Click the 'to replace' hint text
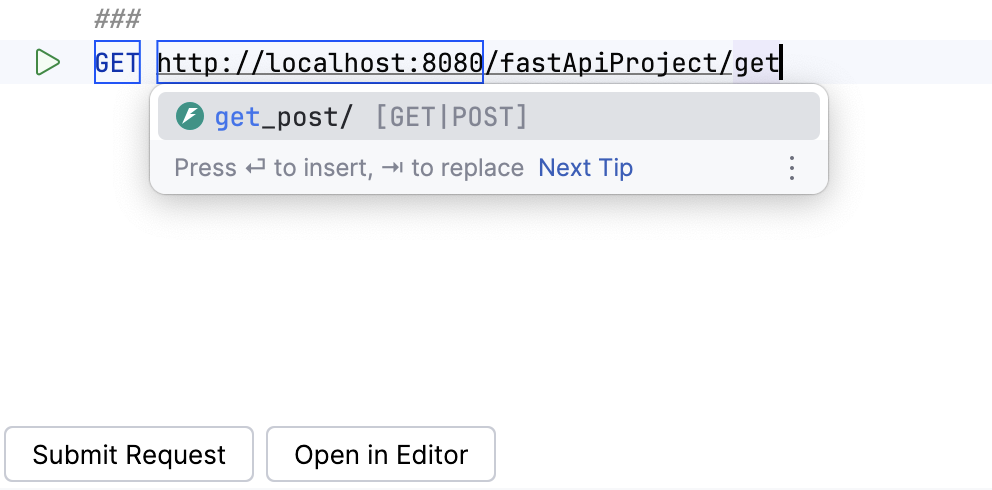The image size is (992, 490). click(467, 168)
